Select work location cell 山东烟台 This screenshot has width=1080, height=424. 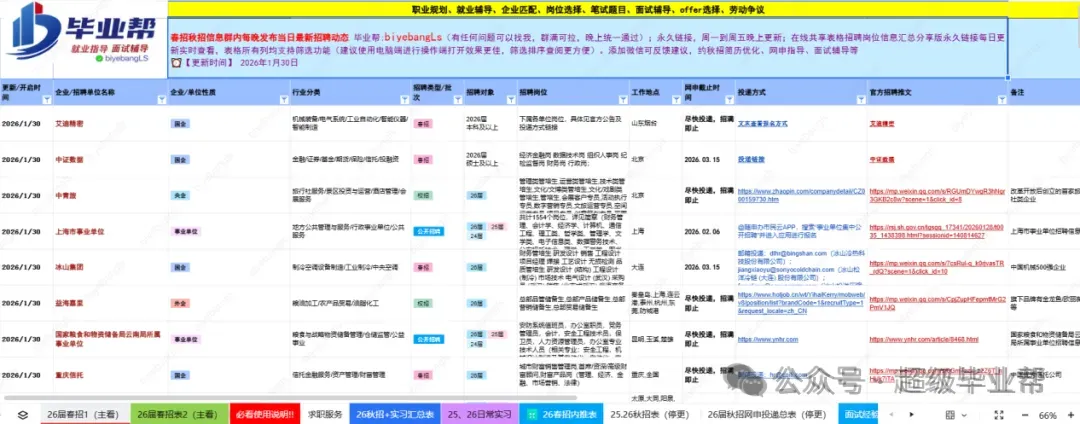(x=654, y=124)
